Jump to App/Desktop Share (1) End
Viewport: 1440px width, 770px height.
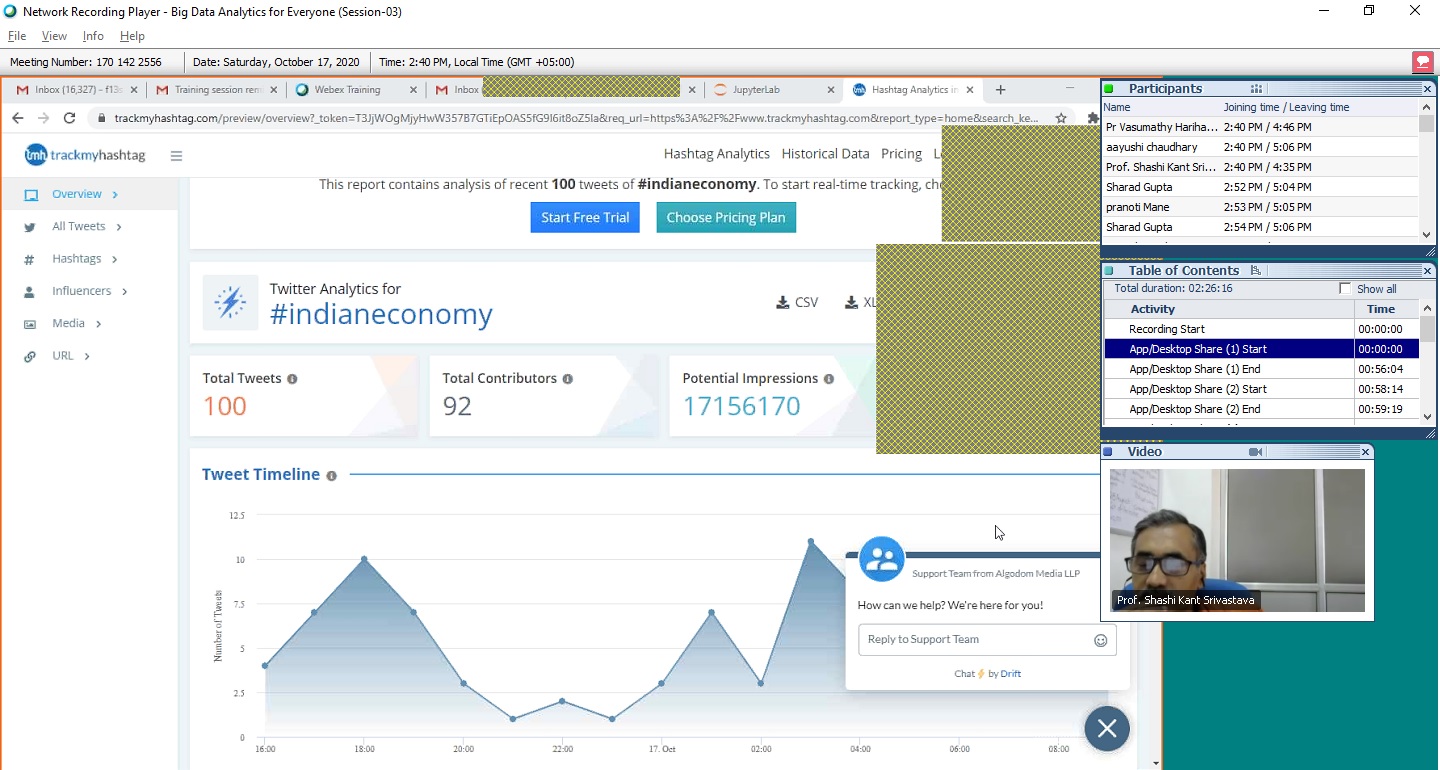(1260, 369)
